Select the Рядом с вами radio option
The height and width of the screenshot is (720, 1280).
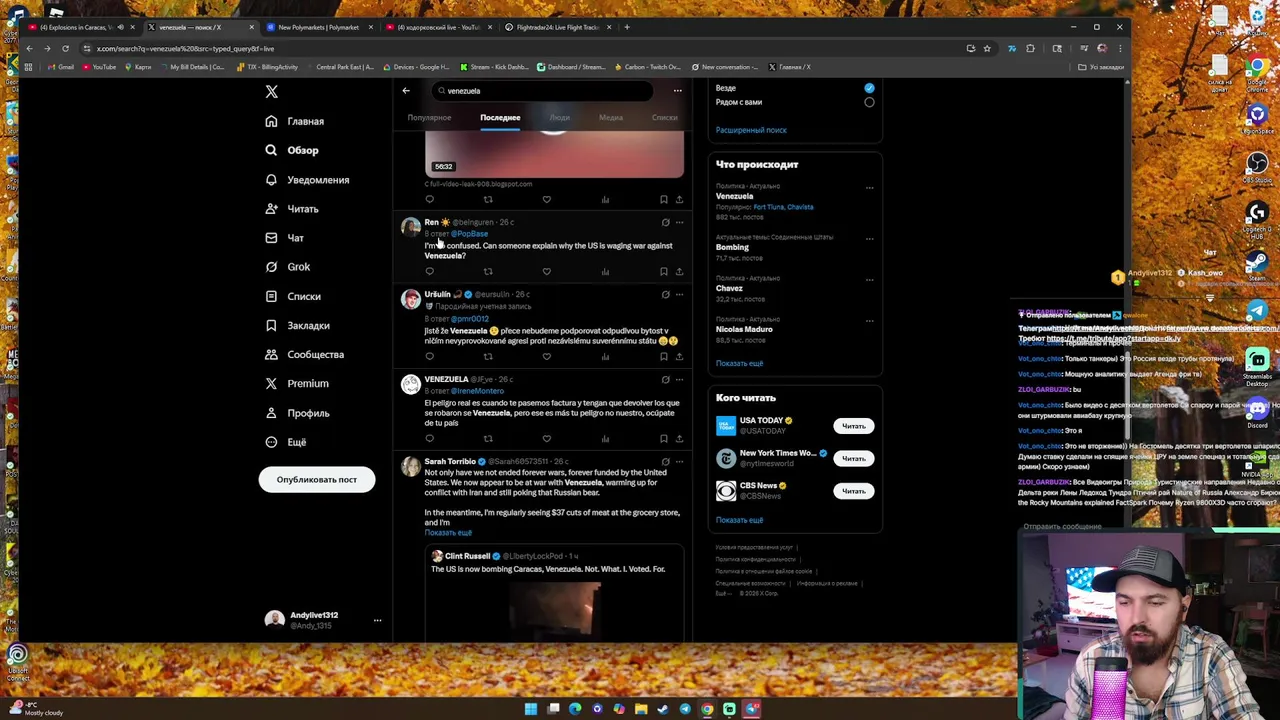coord(869,102)
